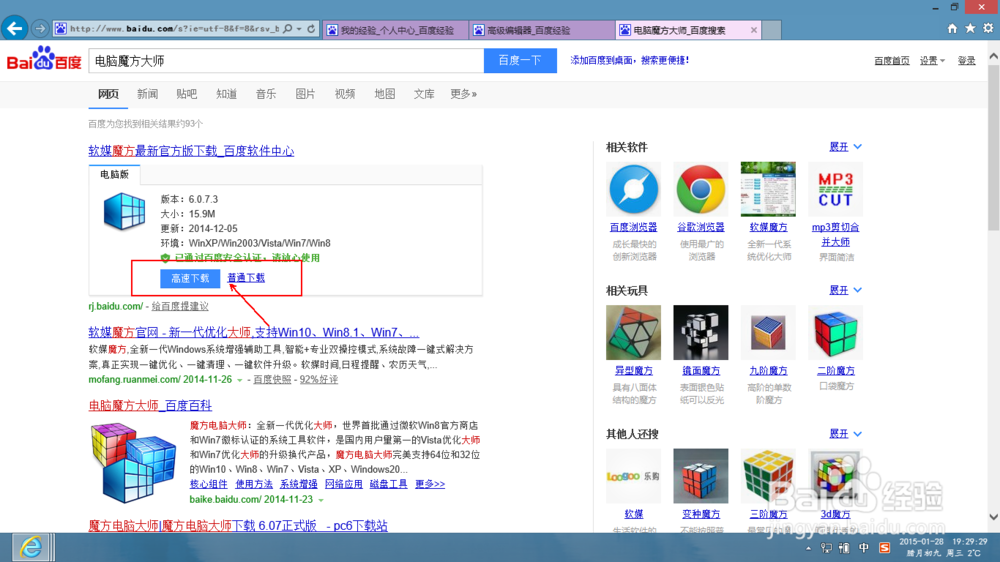Open the 九阶魔方 toy image
1000x562 pixels.
[768, 332]
